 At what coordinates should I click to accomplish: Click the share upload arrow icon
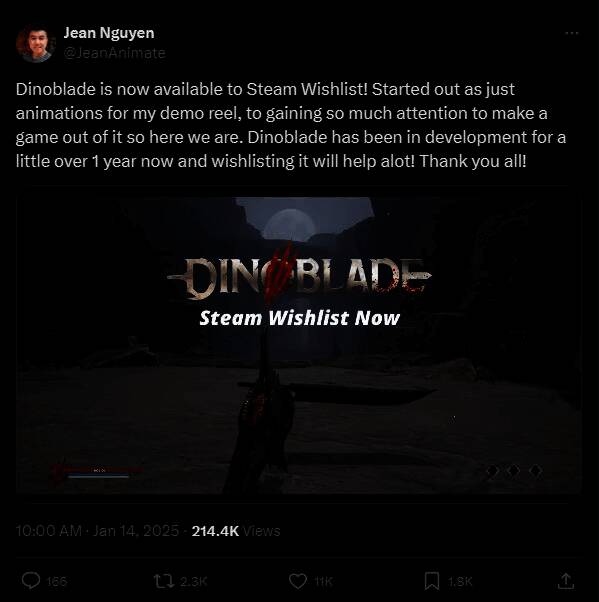(x=566, y=581)
